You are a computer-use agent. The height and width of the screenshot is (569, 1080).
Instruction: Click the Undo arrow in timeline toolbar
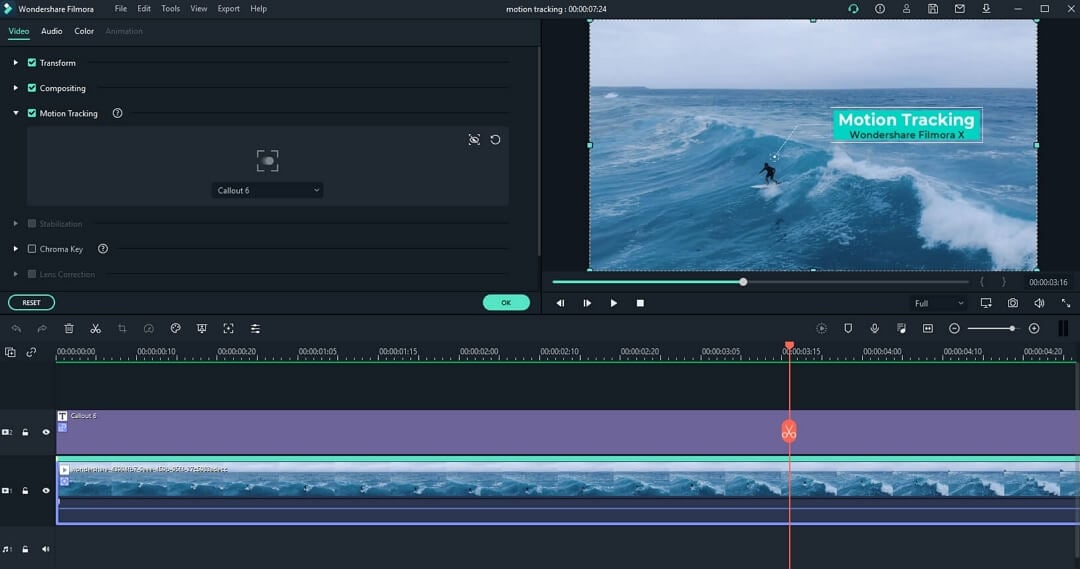(x=16, y=329)
